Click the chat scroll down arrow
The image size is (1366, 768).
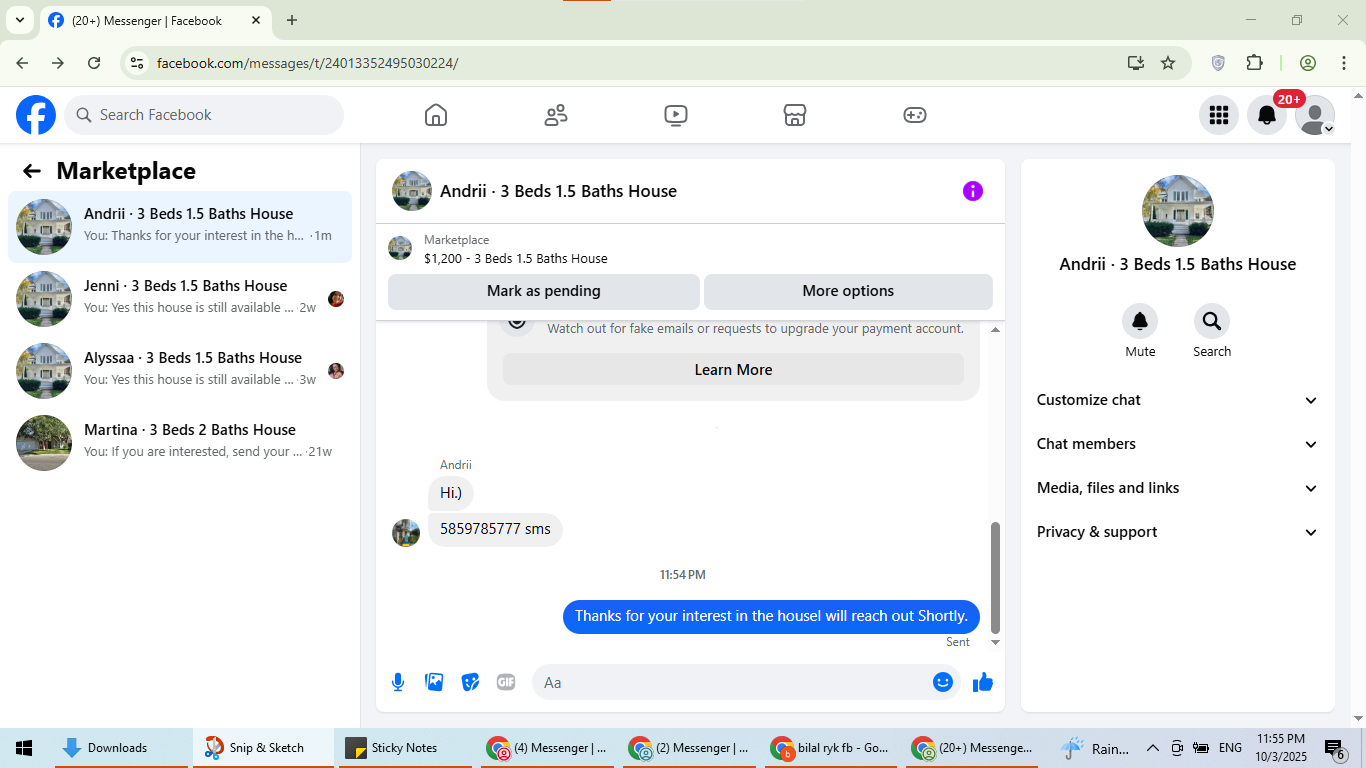(995, 642)
